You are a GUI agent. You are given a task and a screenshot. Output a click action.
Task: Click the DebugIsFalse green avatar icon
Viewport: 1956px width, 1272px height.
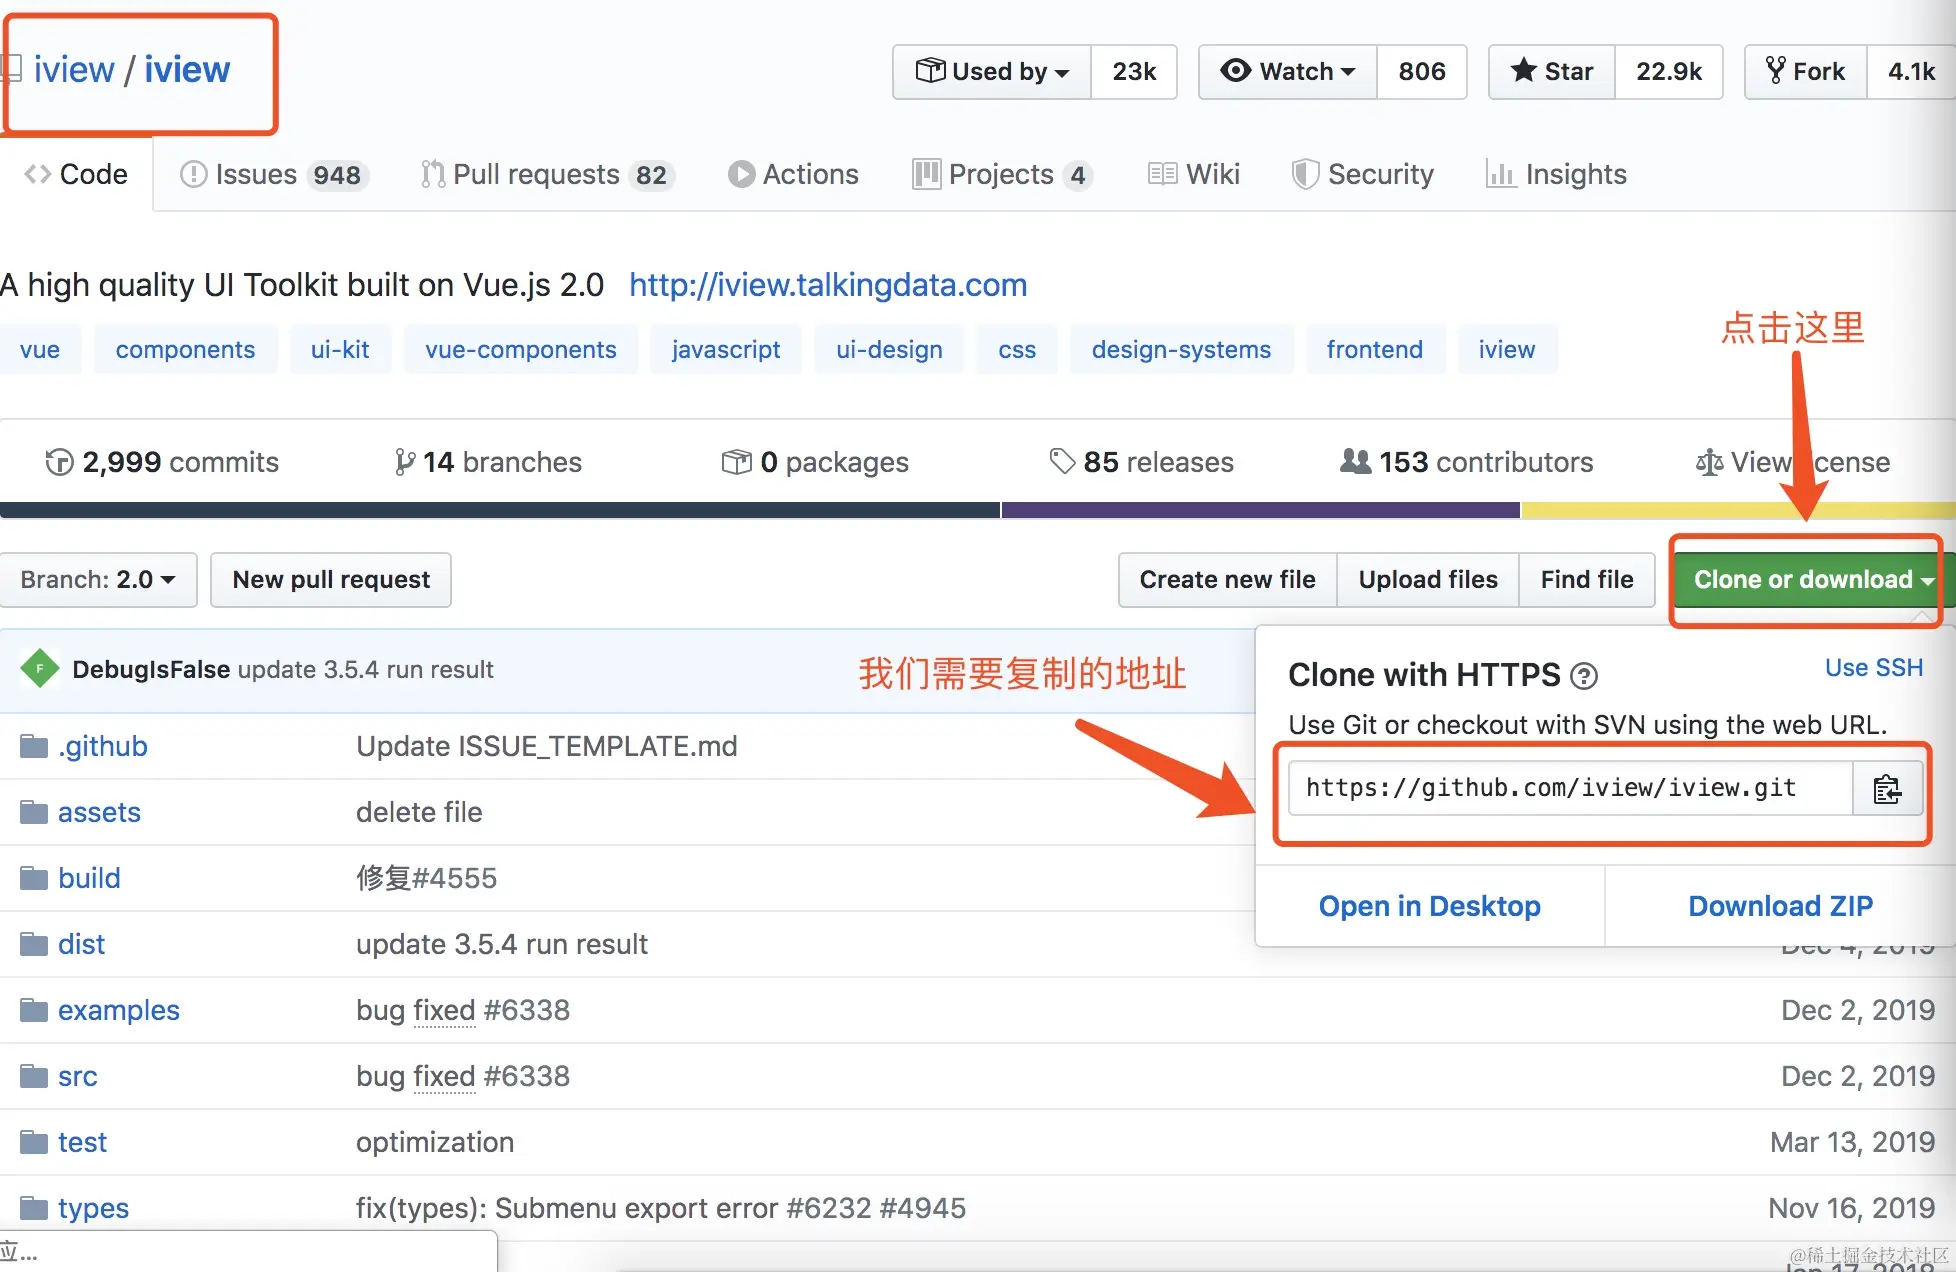40,669
